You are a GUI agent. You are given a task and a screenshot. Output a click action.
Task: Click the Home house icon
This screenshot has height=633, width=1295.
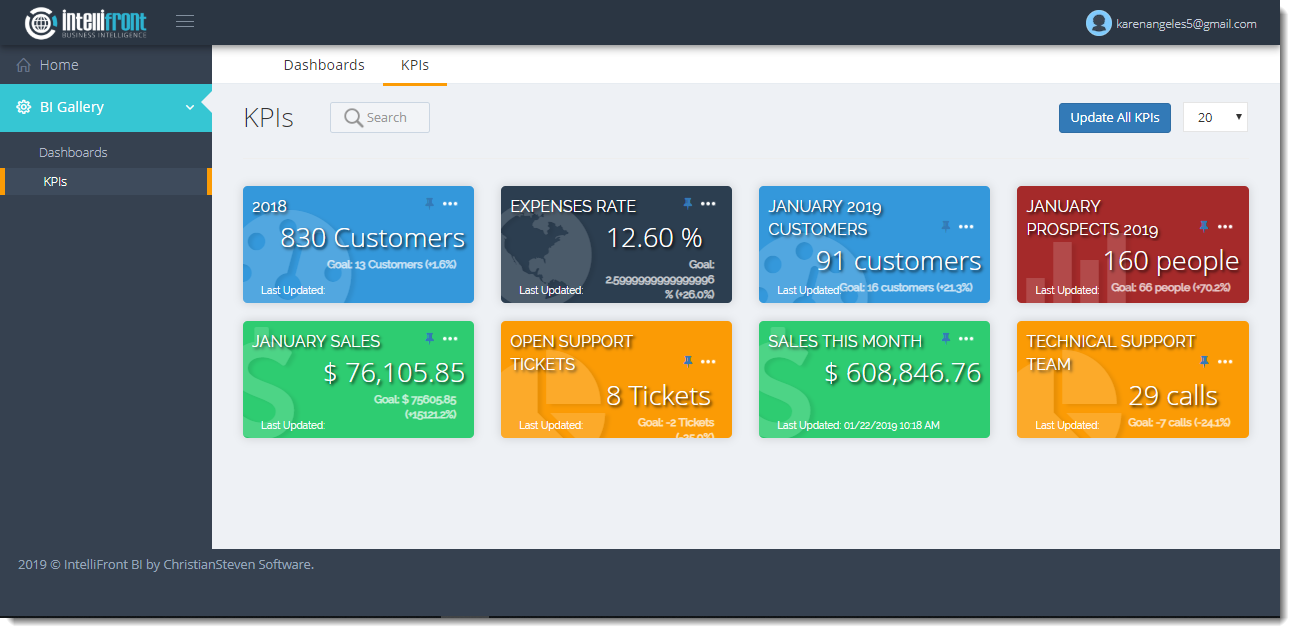(x=24, y=65)
